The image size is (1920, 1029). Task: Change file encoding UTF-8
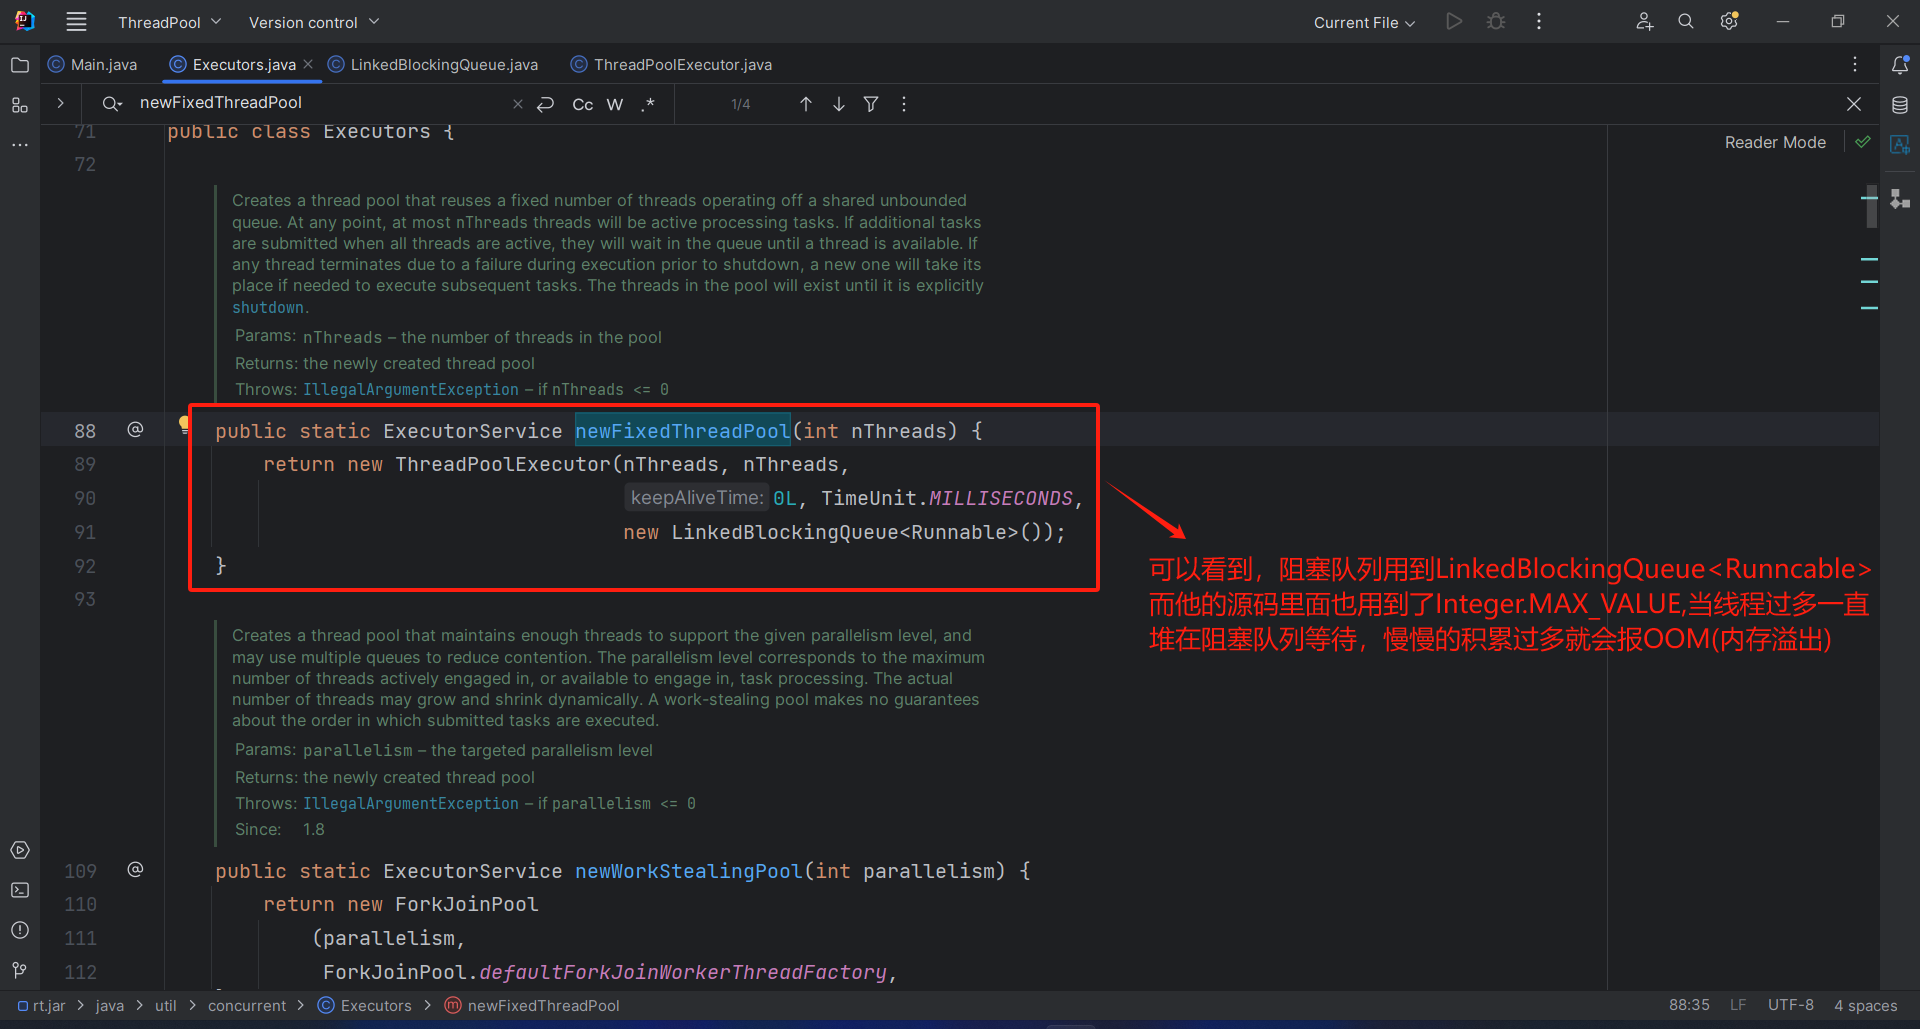point(1790,1005)
